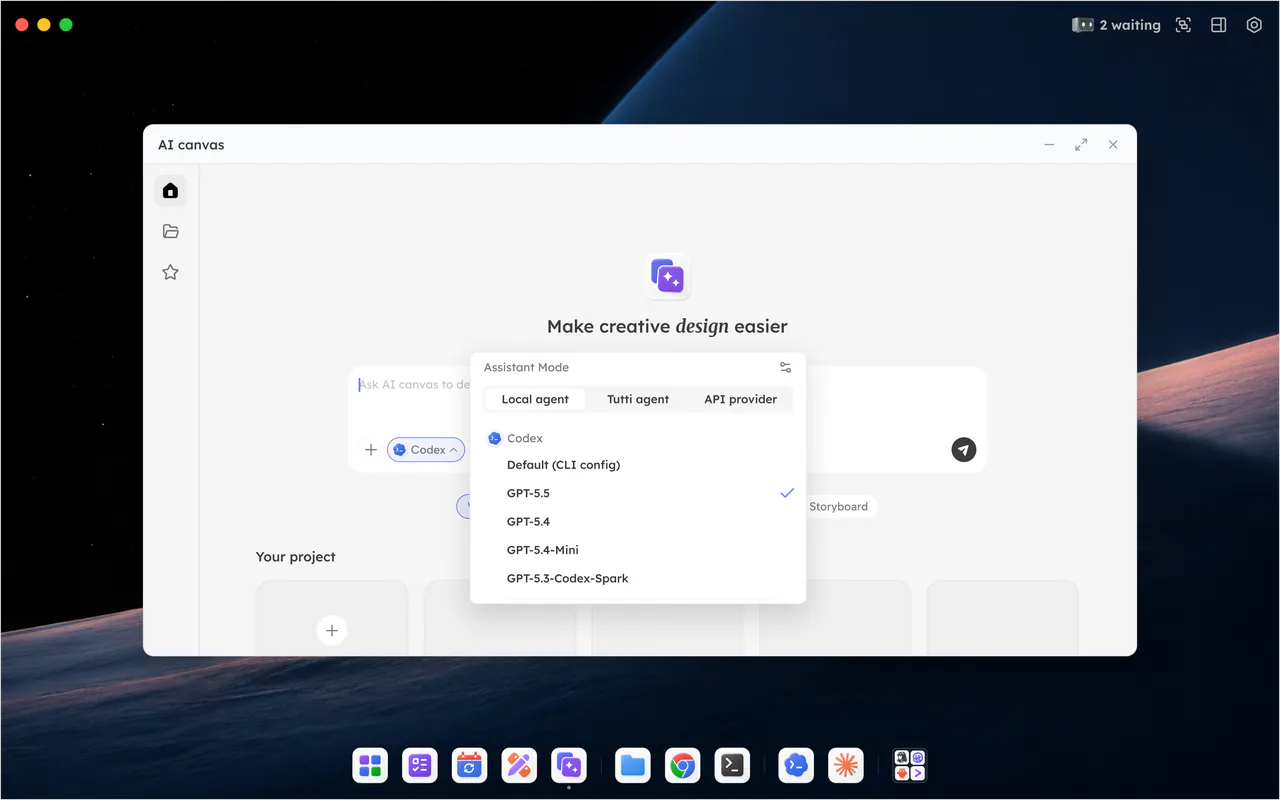Viewport: 1280px width, 800px height.
Task: Click the send arrow button in prompt box
Action: 963,449
